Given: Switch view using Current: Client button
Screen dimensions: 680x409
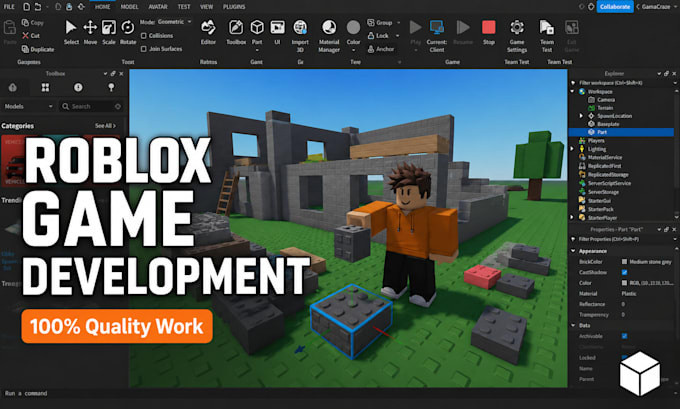Looking at the screenshot, I should [x=436, y=36].
